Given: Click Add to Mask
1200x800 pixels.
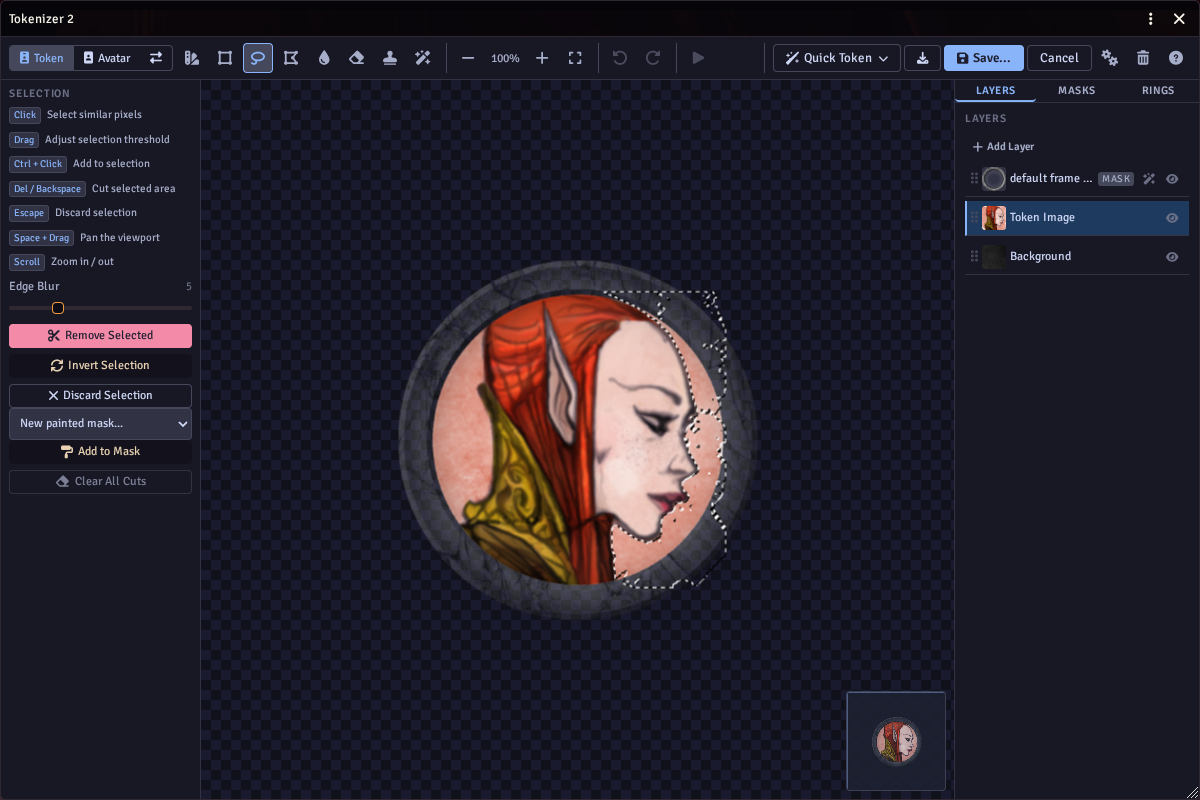Looking at the screenshot, I should (x=100, y=452).
